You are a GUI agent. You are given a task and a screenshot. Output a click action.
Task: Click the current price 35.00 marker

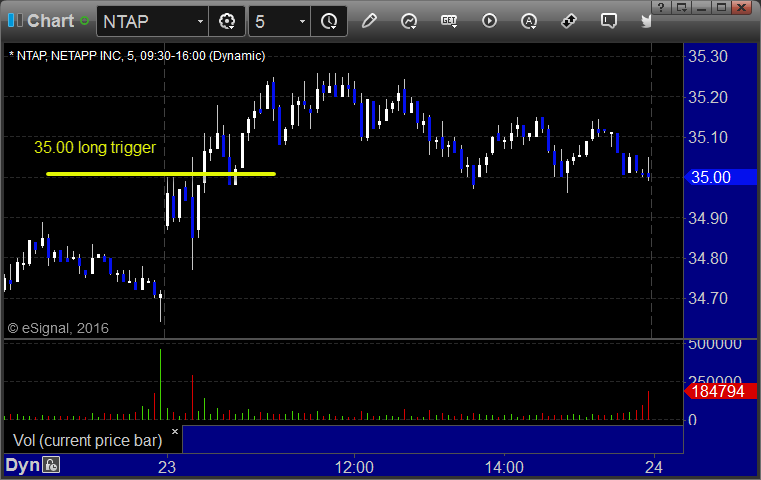[720, 177]
